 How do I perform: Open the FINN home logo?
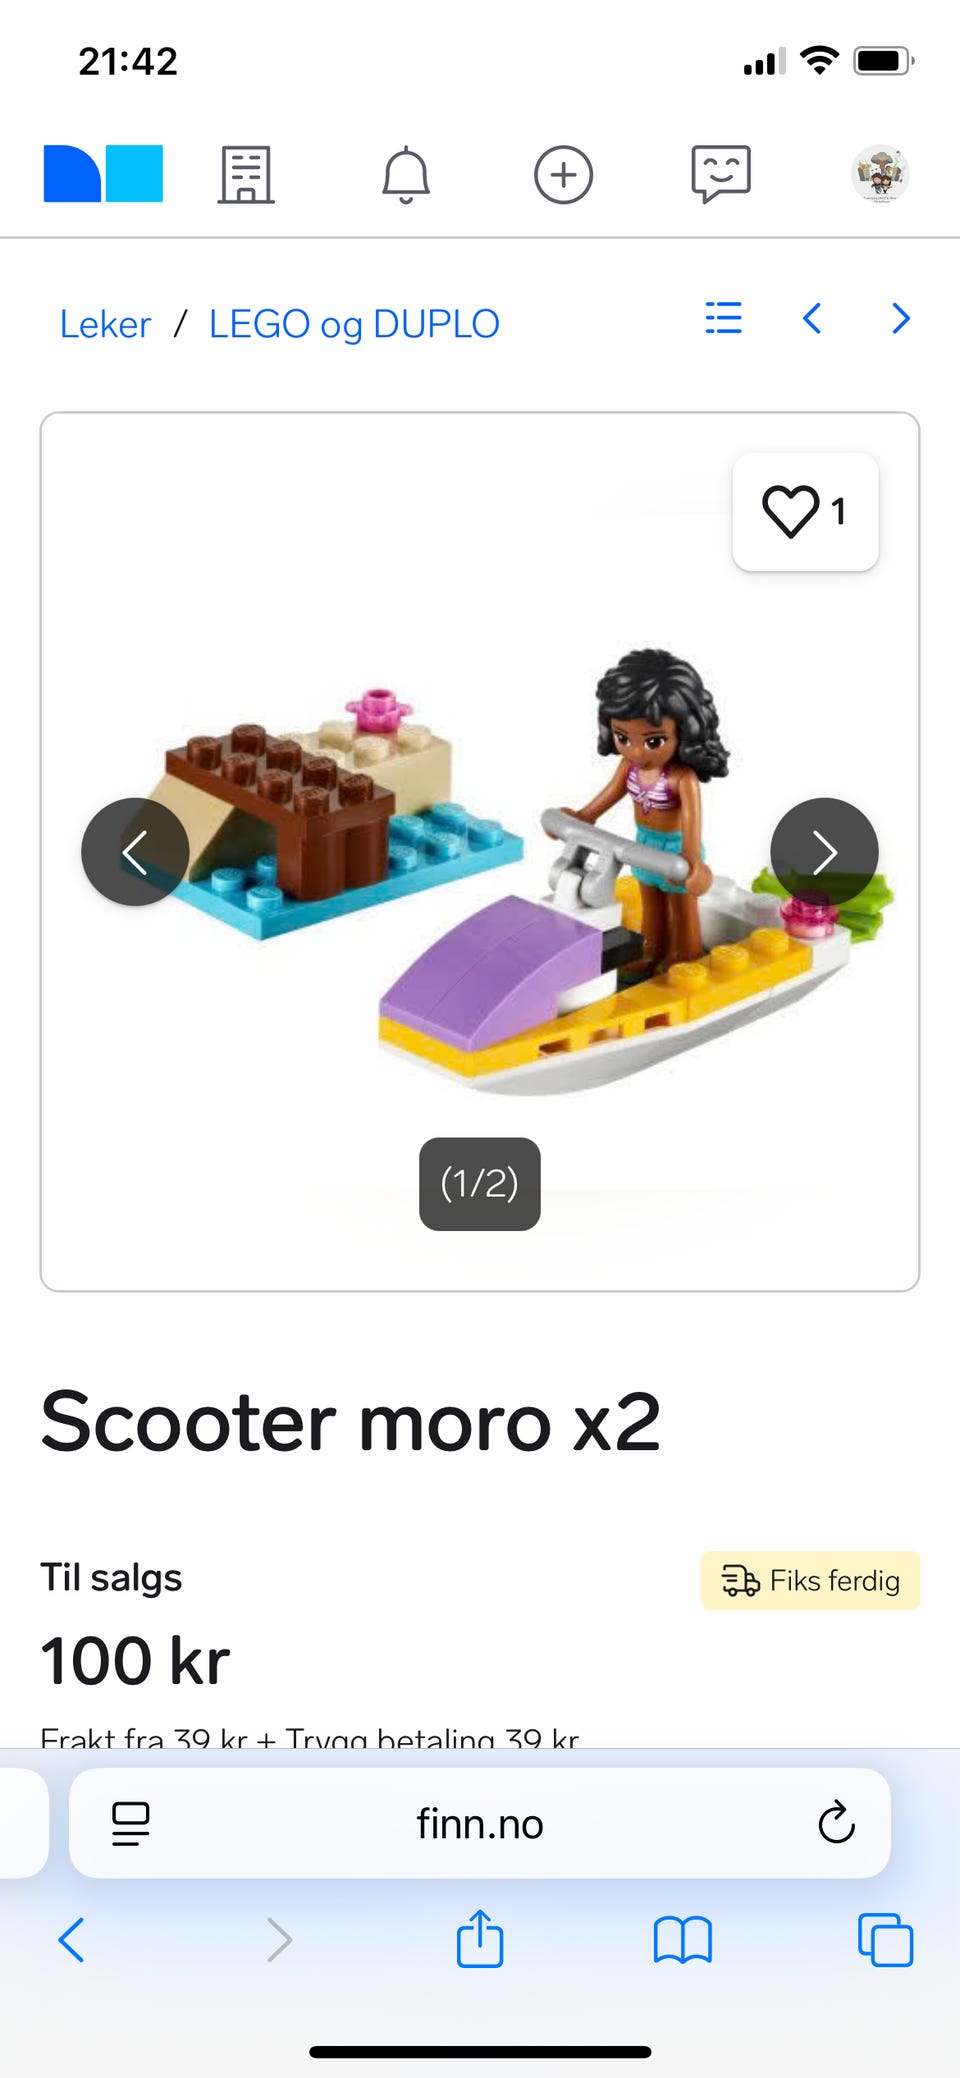coord(103,174)
